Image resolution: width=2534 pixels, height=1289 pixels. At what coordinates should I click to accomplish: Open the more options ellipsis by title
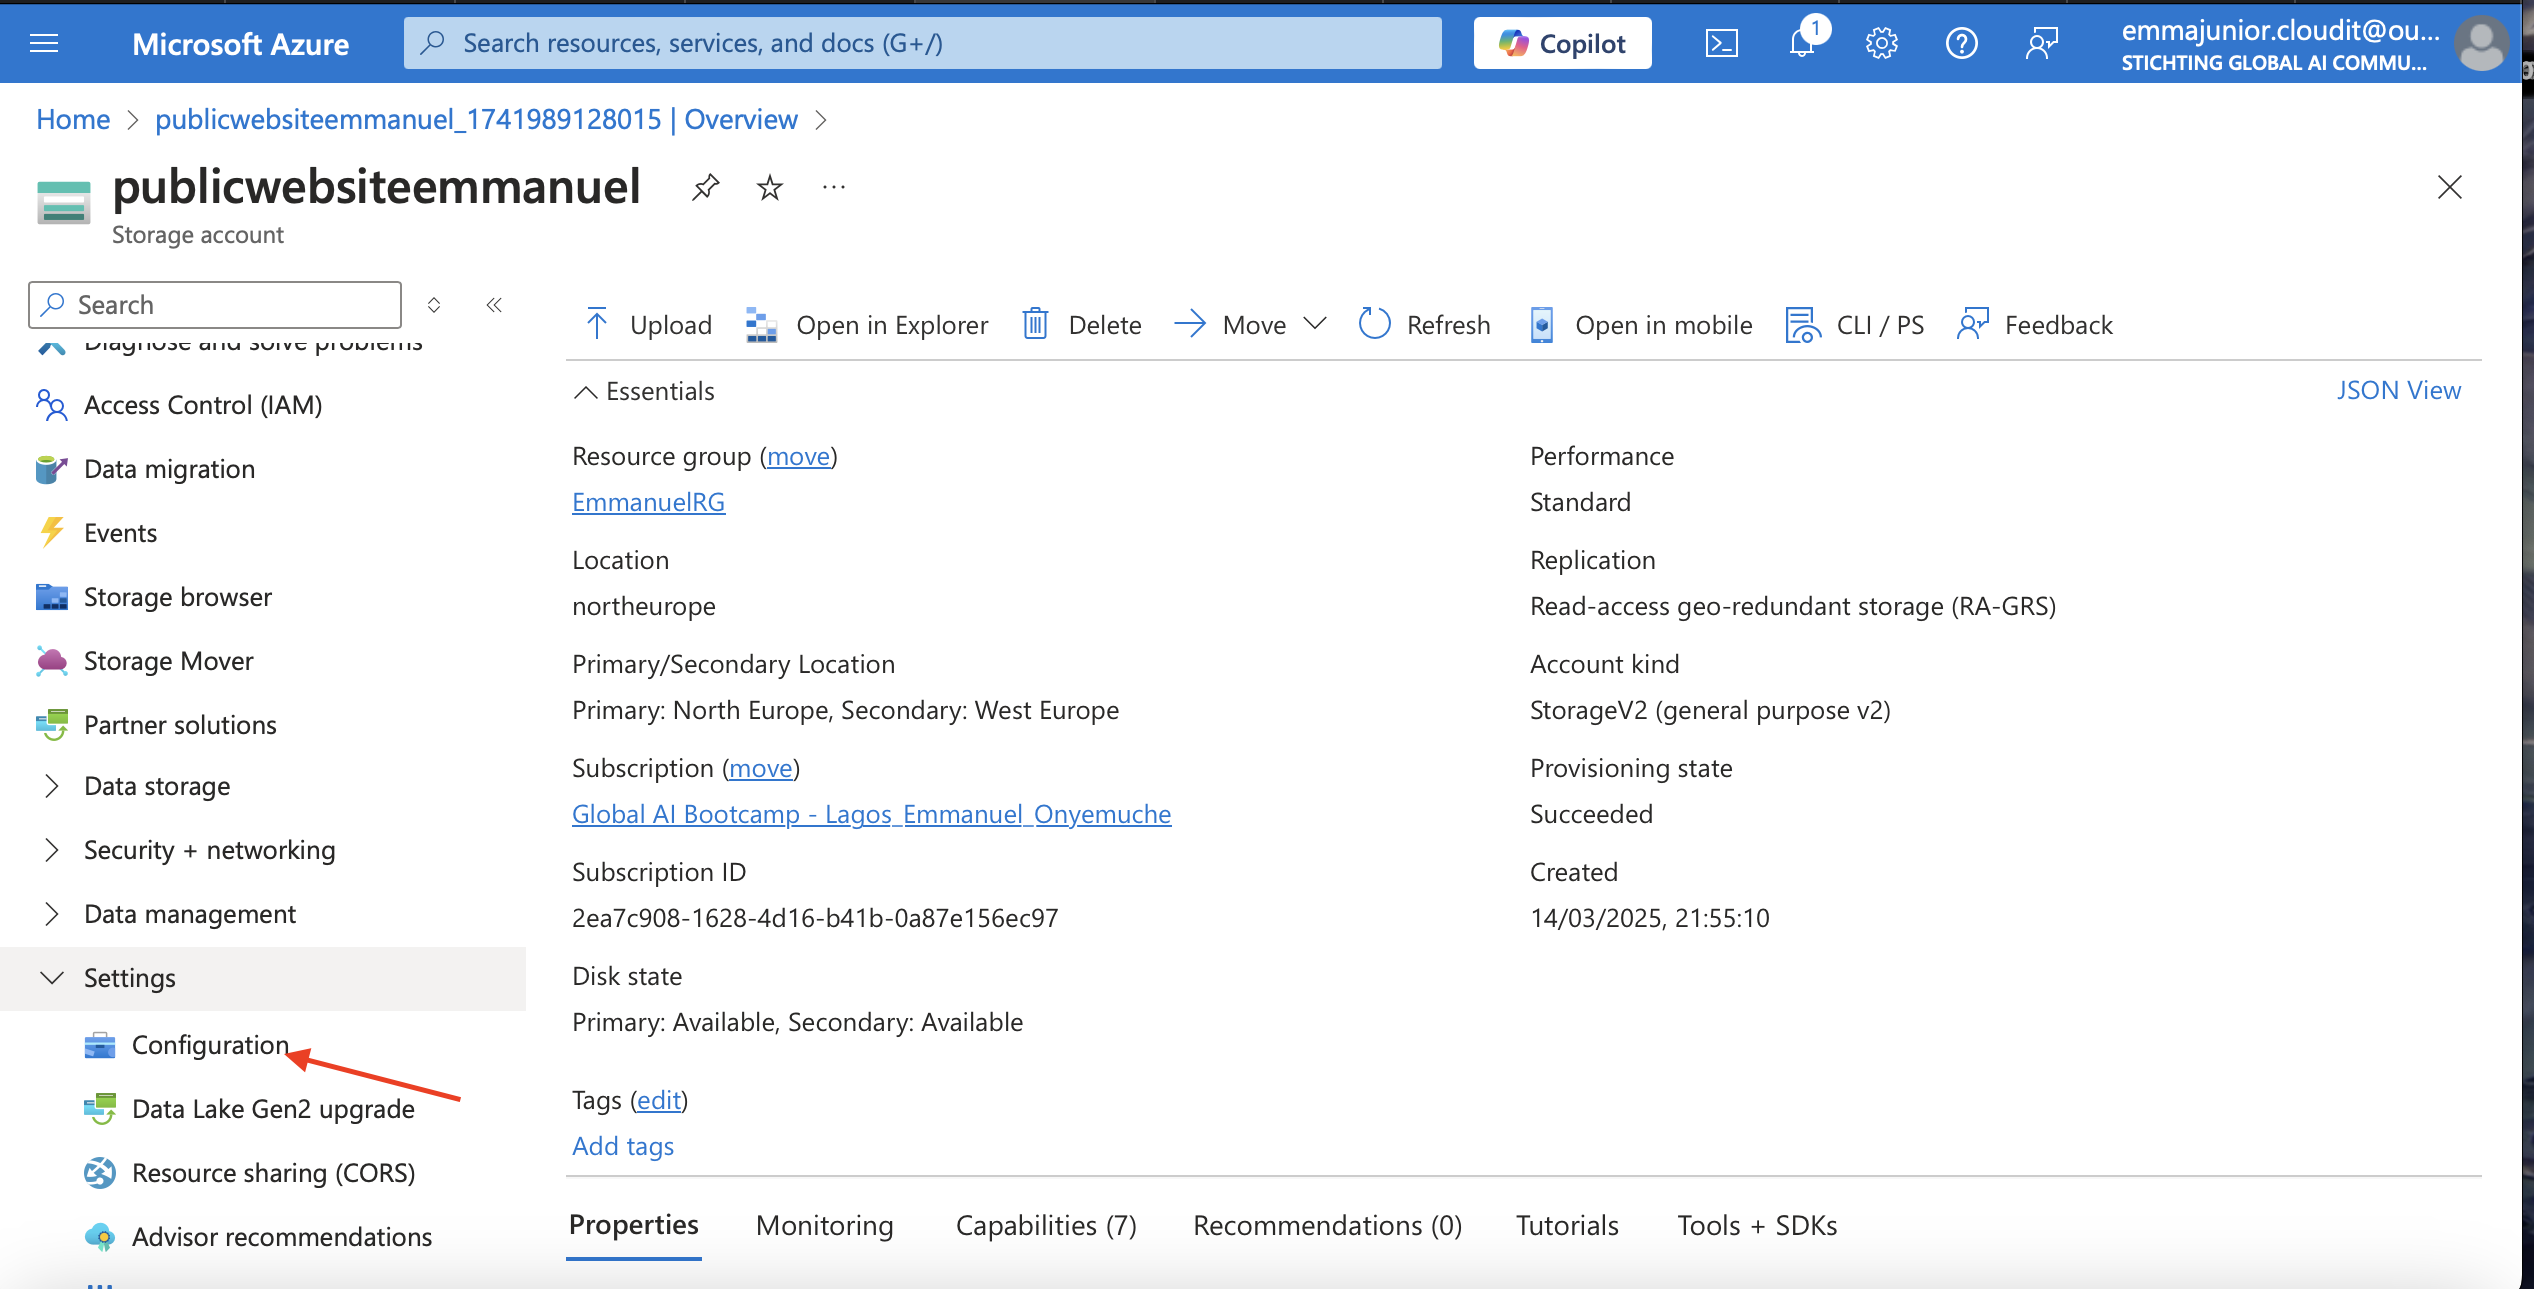coord(834,187)
